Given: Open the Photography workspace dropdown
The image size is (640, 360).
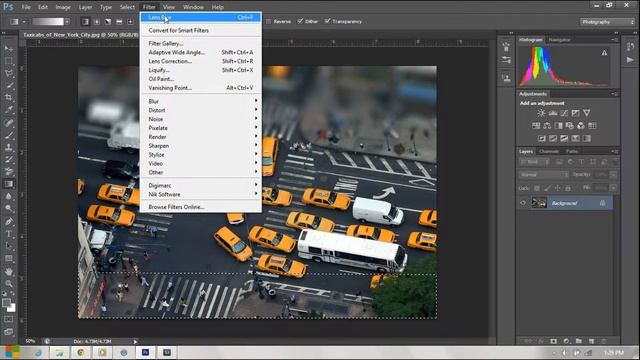Looking at the screenshot, I should pos(607,22).
